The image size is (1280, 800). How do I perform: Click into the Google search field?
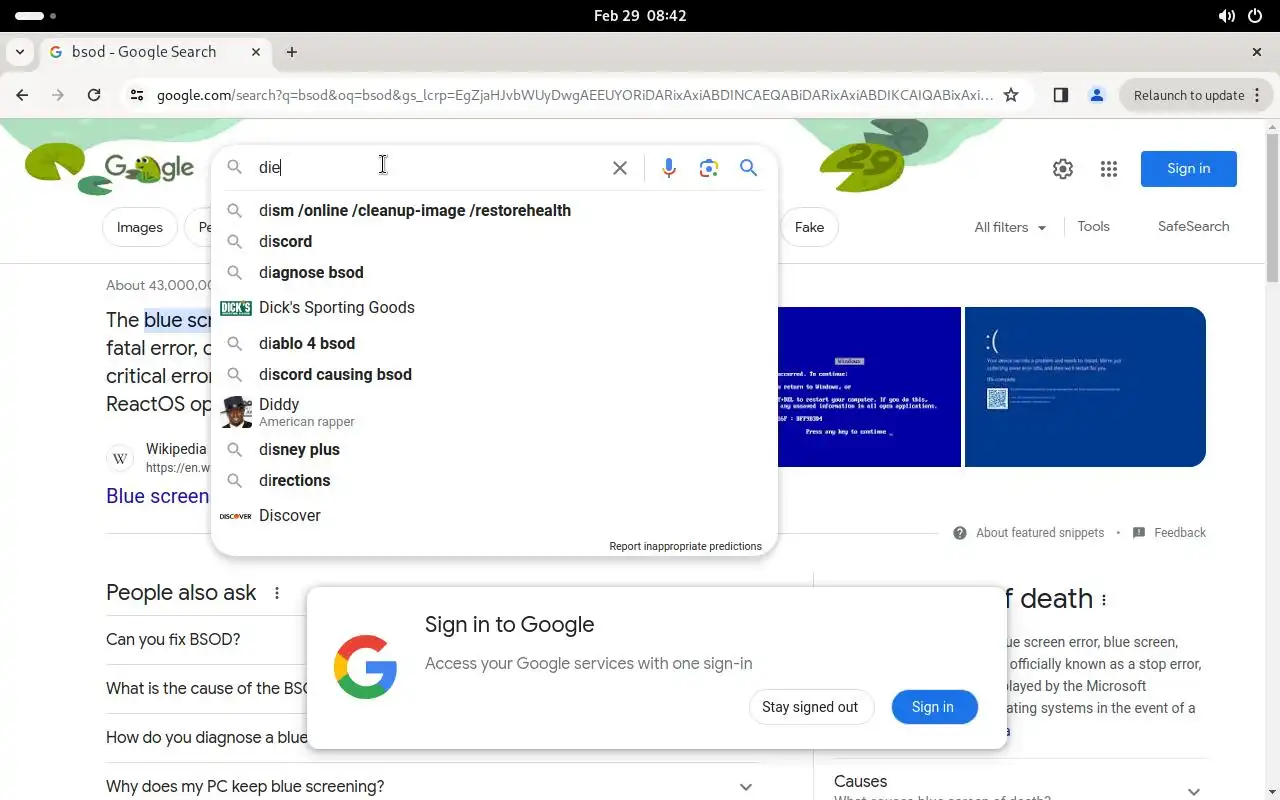(430, 168)
